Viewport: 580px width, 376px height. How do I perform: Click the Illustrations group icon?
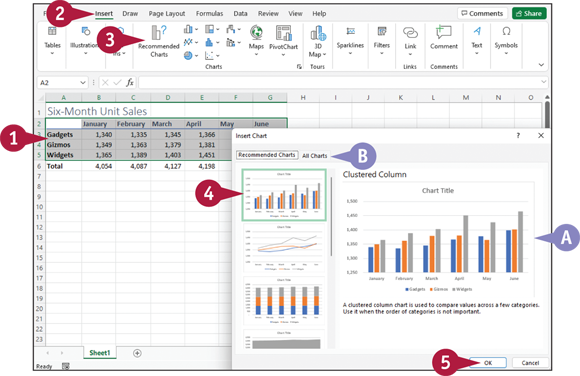[85, 32]
